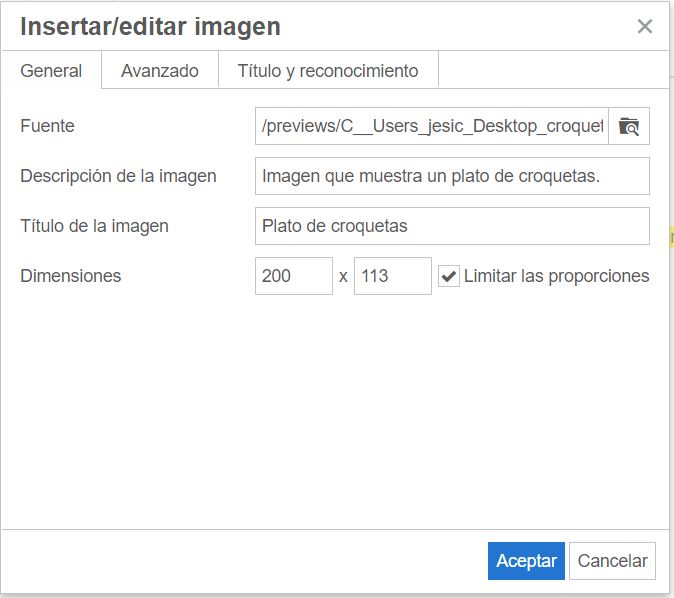Click the Cancelar button

(612, 561)
